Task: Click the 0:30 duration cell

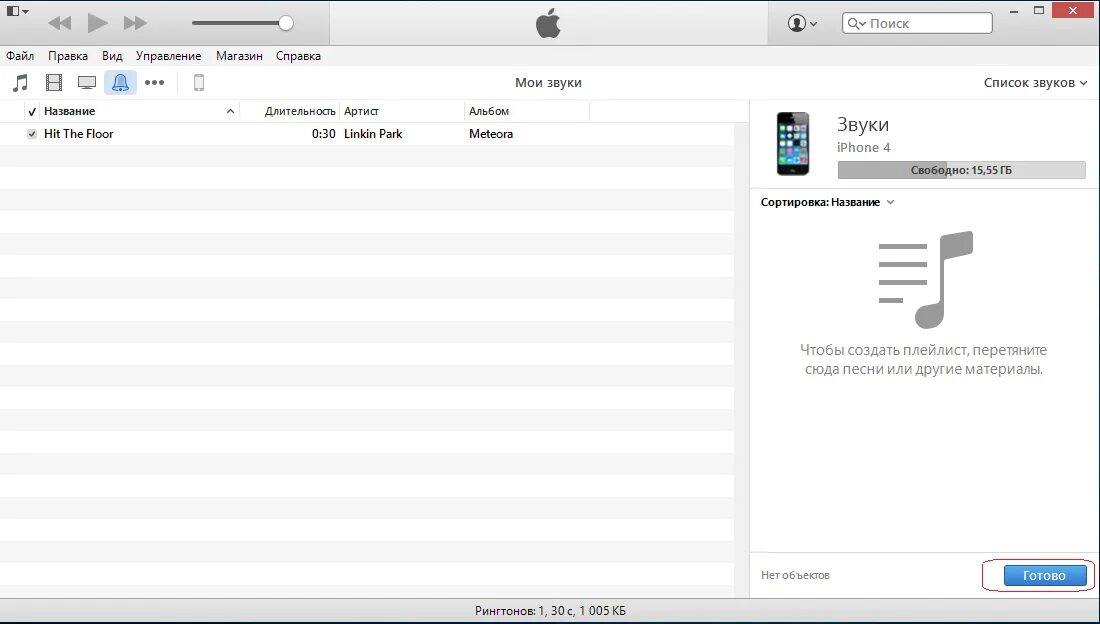Action: 323,134
